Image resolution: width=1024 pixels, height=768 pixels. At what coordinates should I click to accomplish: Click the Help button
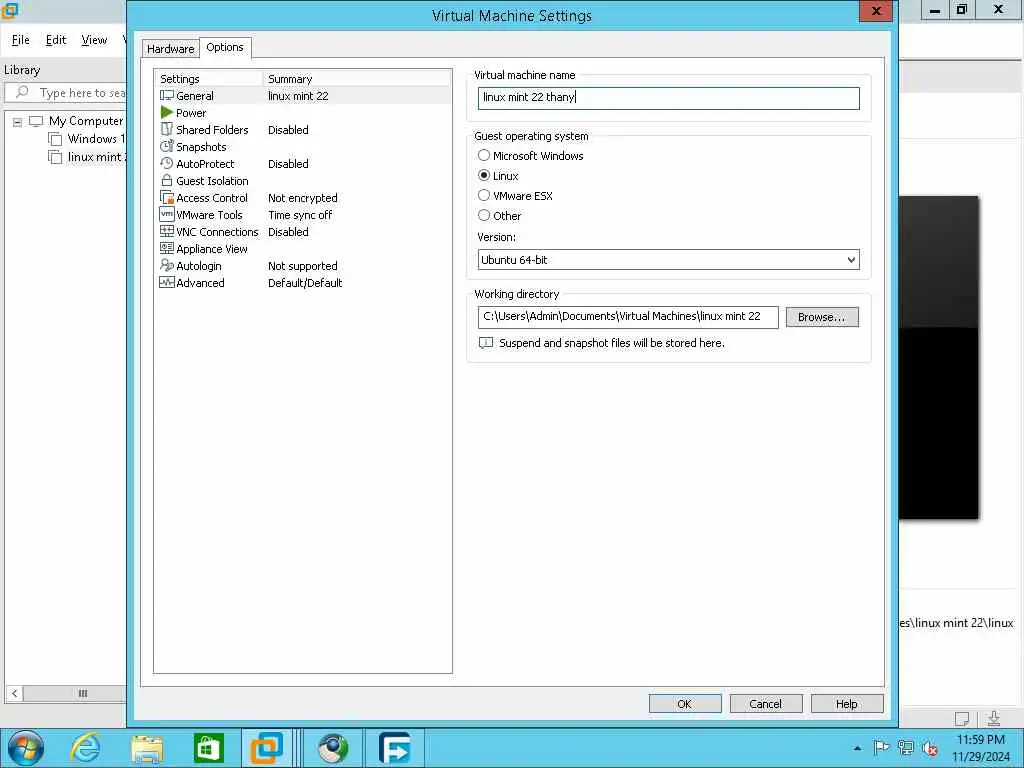coord(846,703)
